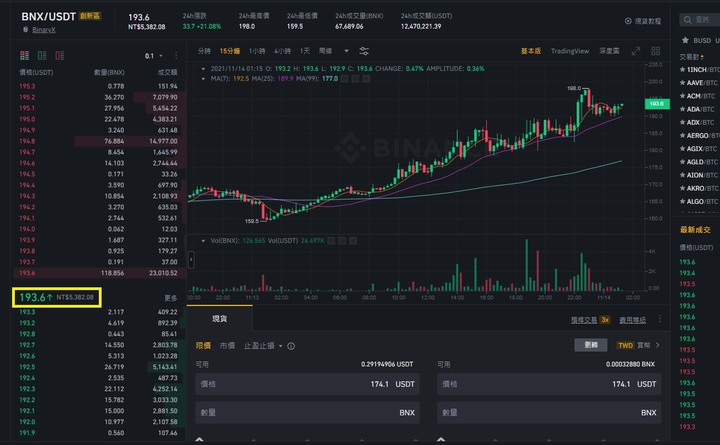The height and width of the screenshot is (445, 720).
Task: Click sell-side 價格 input showing 174.1 USDT
Action: [549, 384]
